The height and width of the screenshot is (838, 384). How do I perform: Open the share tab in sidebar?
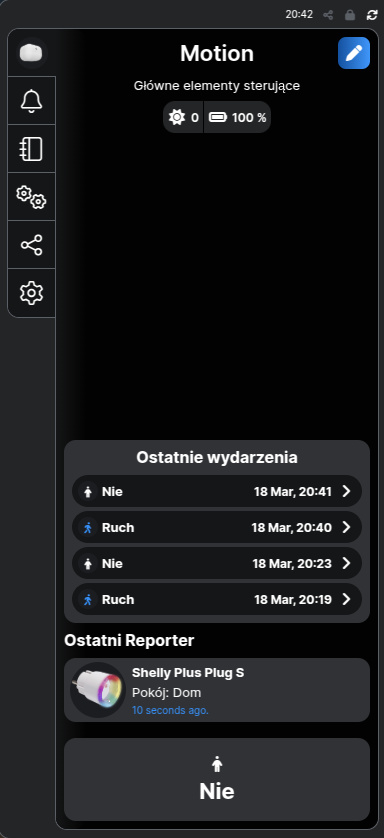(x=32, y=245)
